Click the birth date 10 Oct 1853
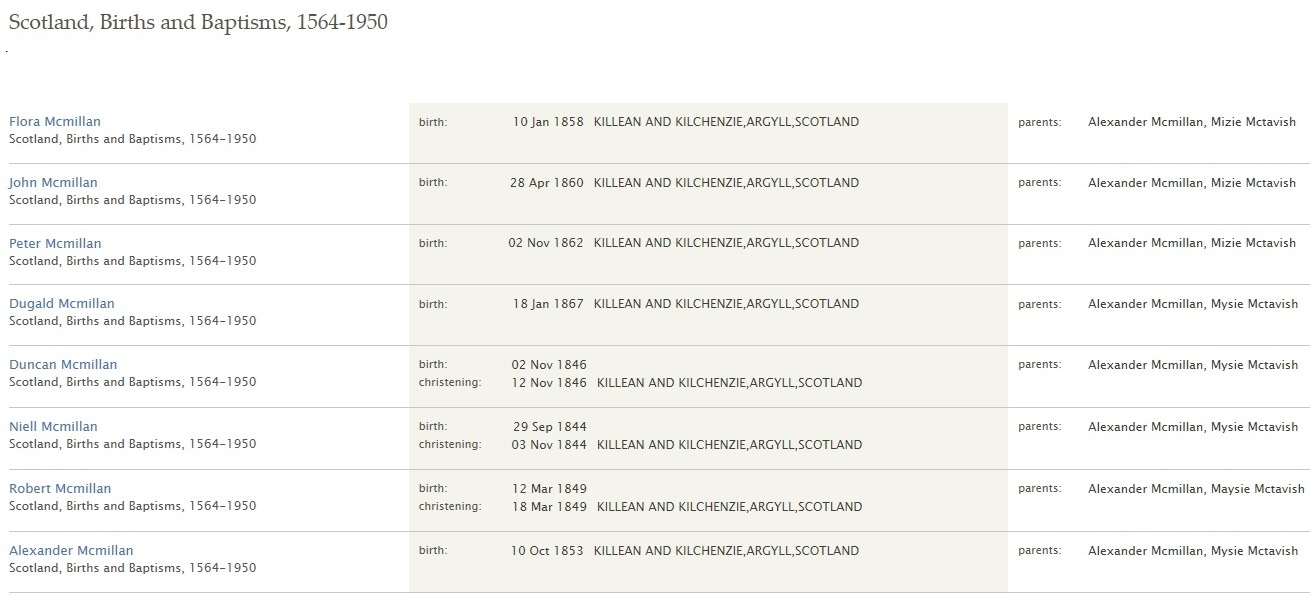The height and width of the screenshot is (613, 1310). [548, 551]
